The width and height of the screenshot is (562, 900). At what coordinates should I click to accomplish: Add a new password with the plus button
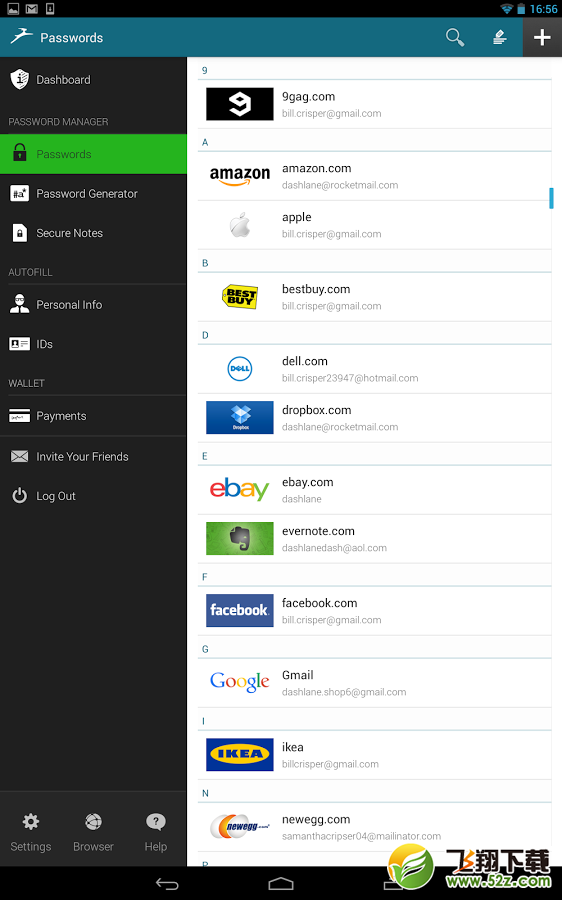pyautogui.click(x=542, y=37)
